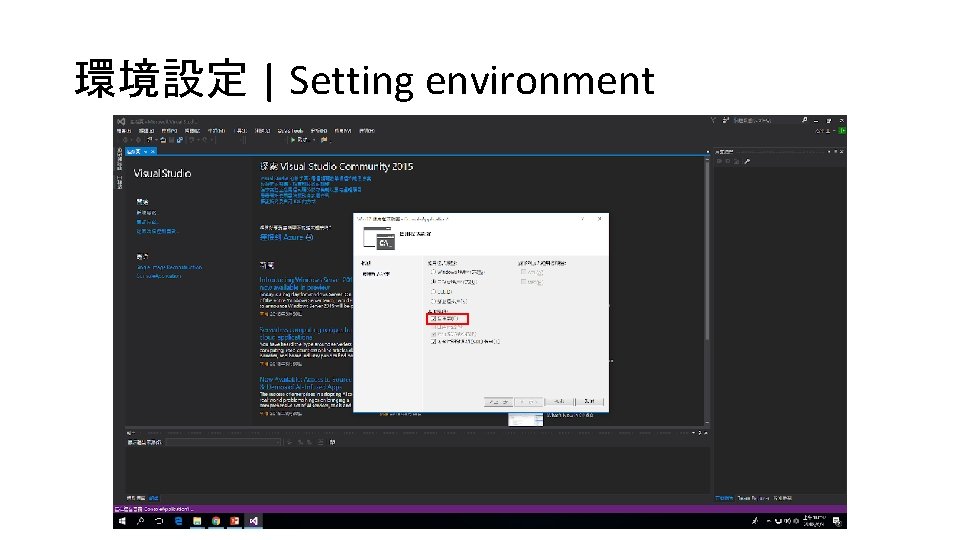Screen dimensions: 960x540
Task: Expand Output panel window options arrow
Action: point(694,433)
